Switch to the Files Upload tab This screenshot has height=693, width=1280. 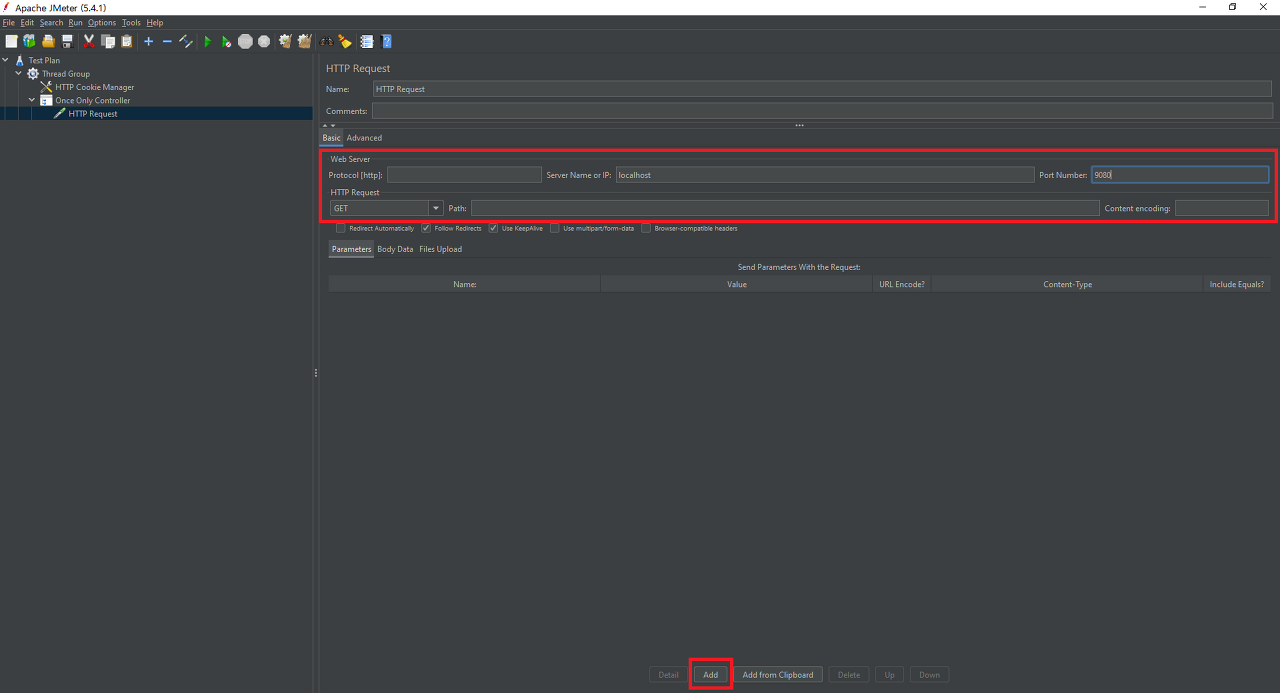440,249
